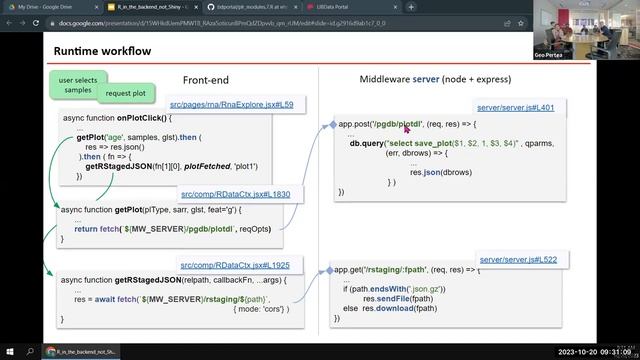Go forward in browser history
This screenshot has height=360, width=640.
22,23
